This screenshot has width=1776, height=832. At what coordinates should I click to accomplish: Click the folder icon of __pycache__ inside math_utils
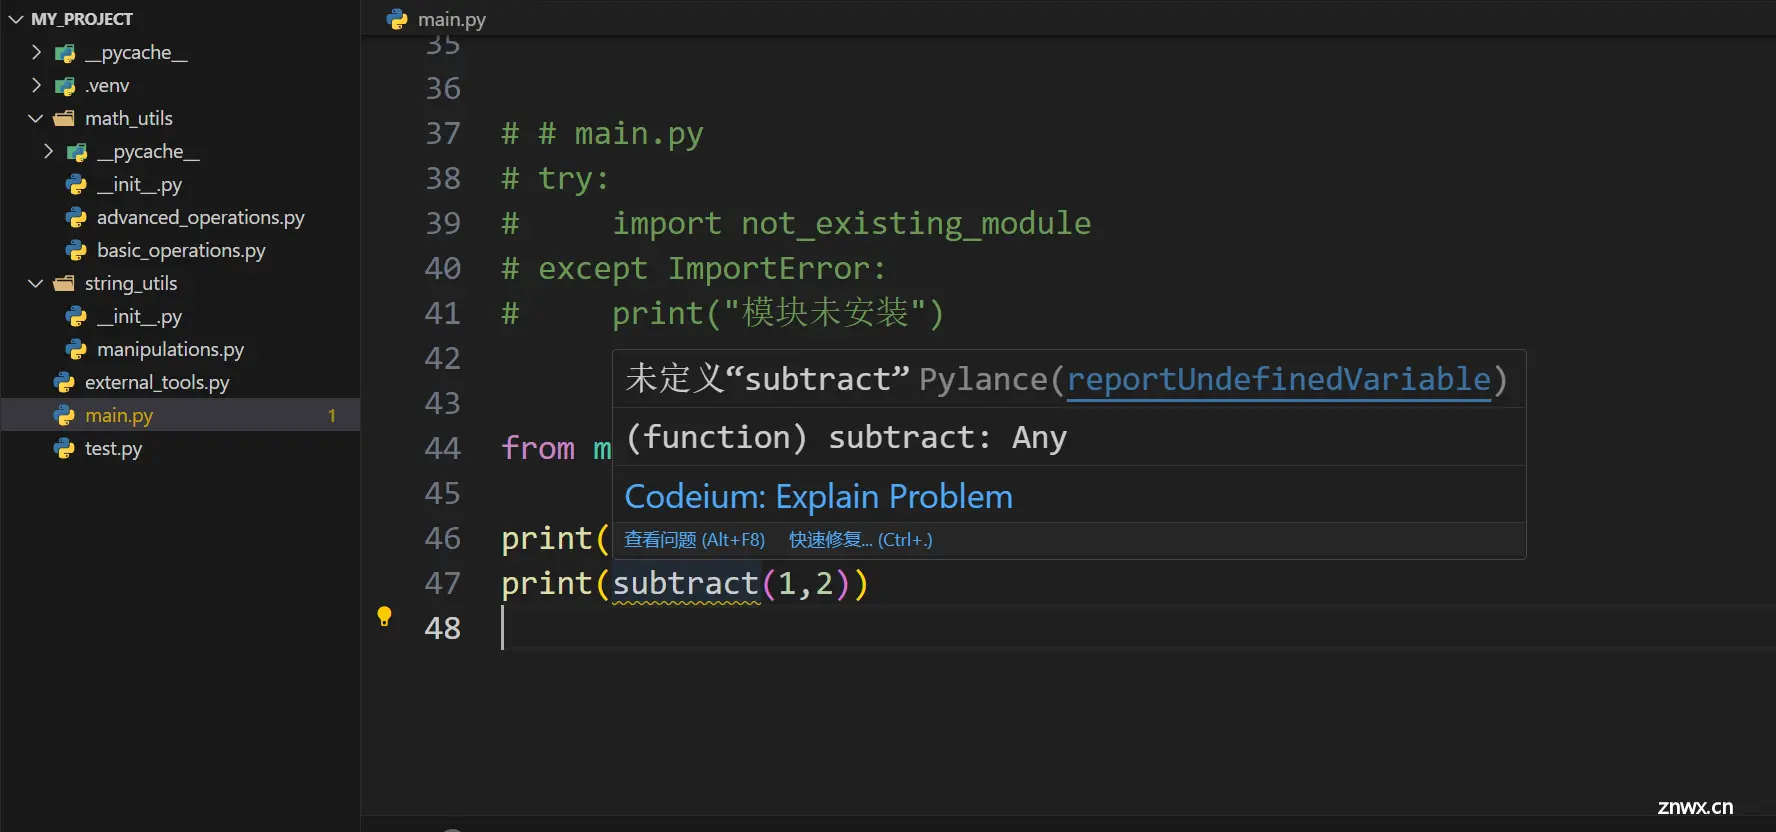(x=77, y=152)
